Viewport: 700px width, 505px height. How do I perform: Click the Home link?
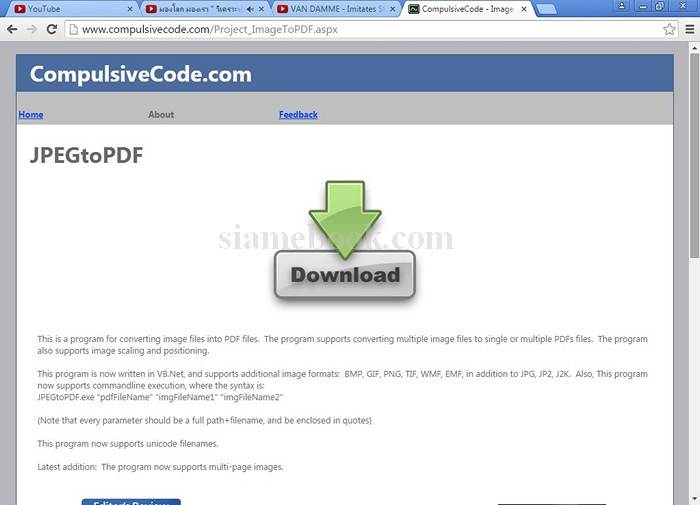pyautogui.click(x=31, y=115)
